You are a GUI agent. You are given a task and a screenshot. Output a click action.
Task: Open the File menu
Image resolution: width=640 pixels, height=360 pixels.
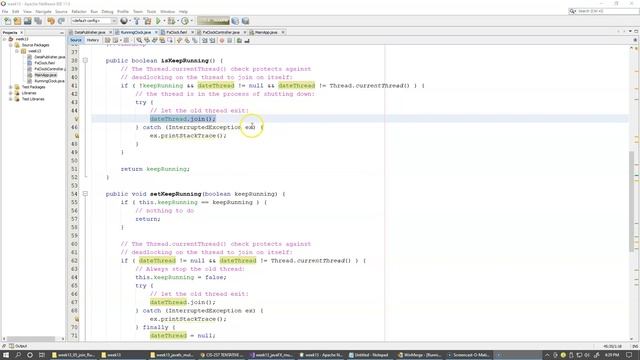pos(5,11)
